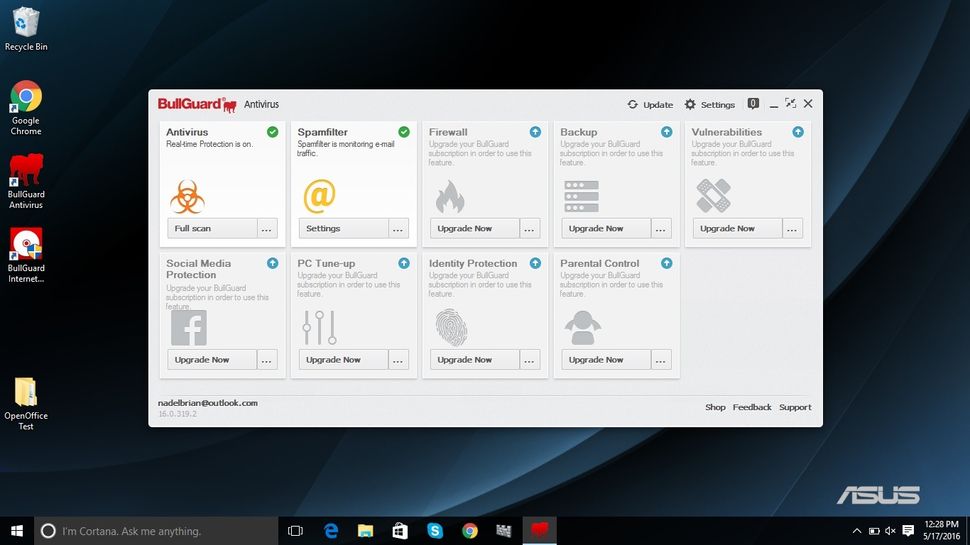Click the nadelbrian@outlook.com account text
Viewport: 970px width, 545px height.
[x=208, y=403]
